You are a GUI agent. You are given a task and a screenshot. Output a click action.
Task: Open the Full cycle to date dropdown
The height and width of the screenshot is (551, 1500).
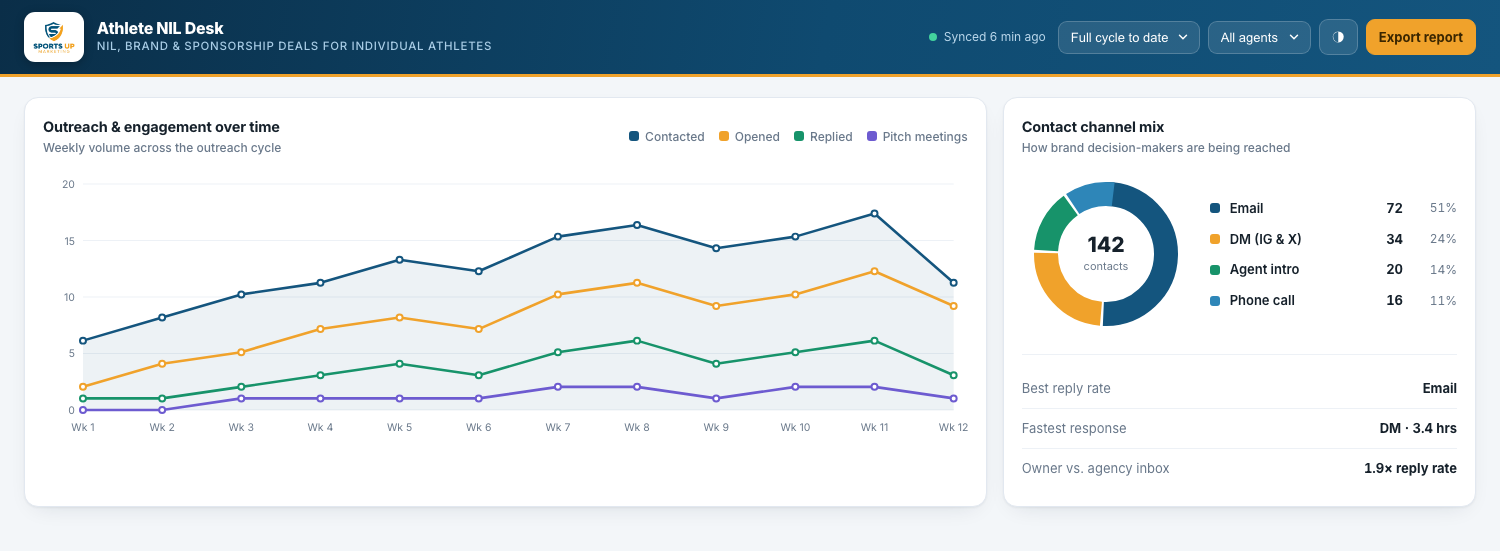(1129, 37)
